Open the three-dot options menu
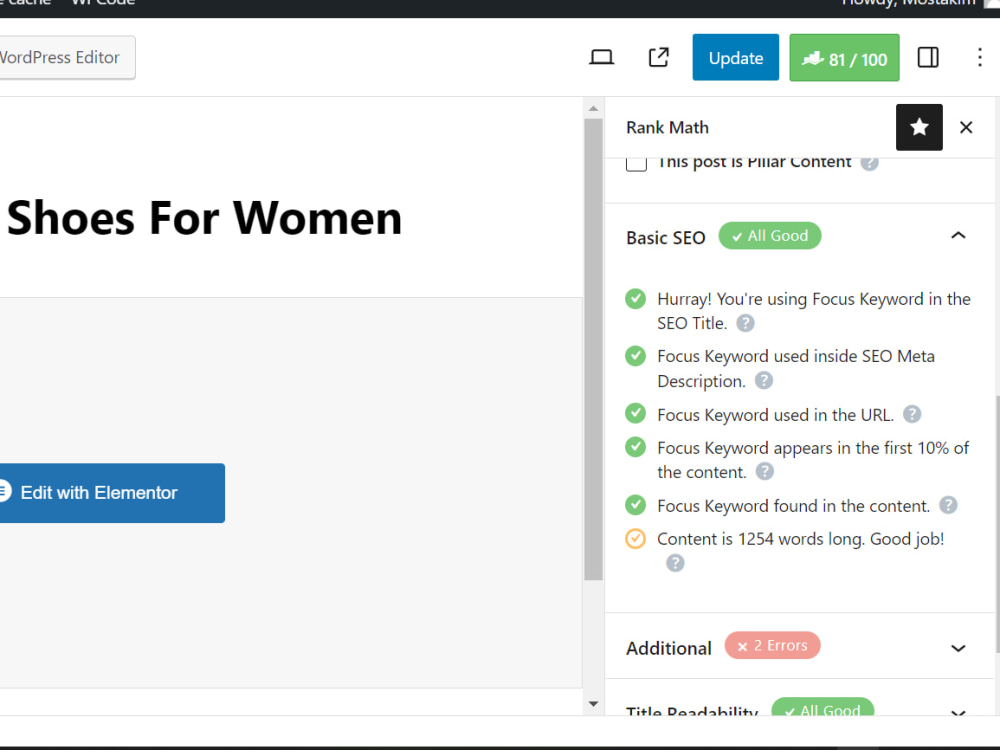 coord(980,57)
